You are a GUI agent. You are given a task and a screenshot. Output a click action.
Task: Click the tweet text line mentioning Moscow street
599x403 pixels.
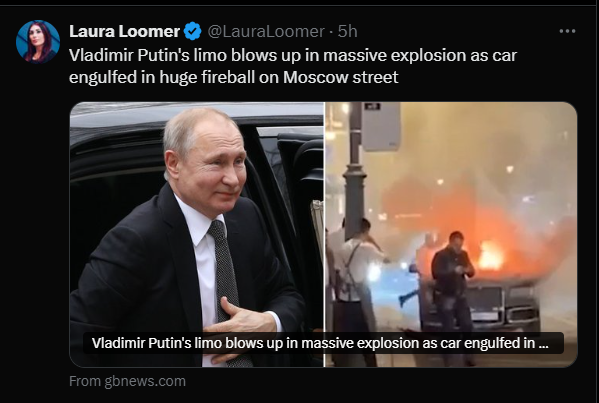[234, 77]
